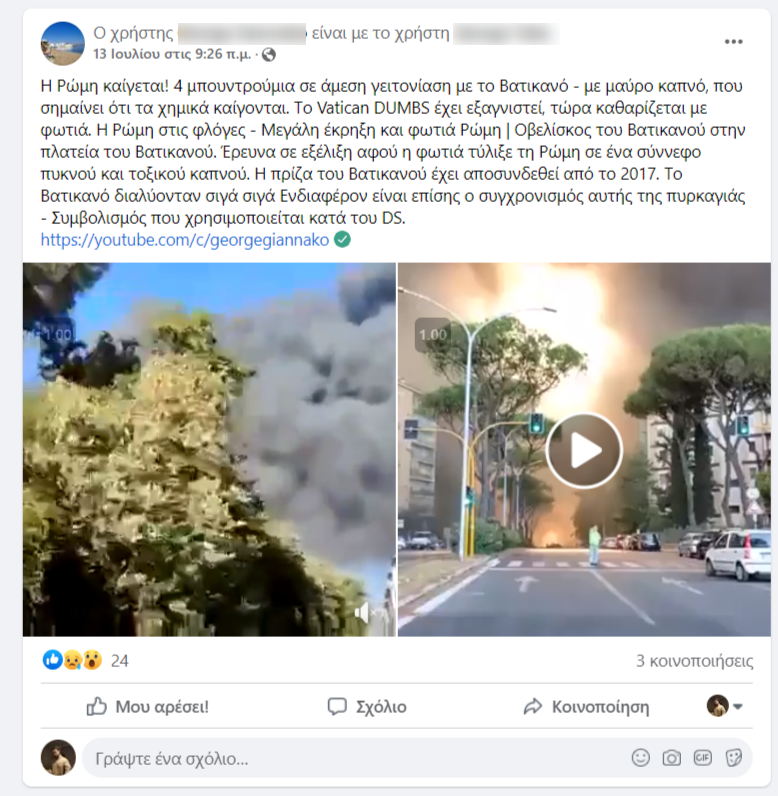
Task: Open the post author's profile picture
Action: point(62,43)
